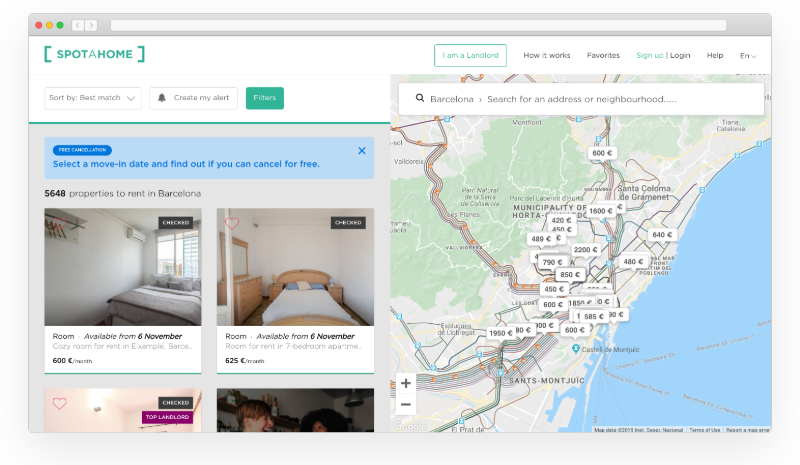Viewport: 800px width, 465px height.
Task: Click the browser address bar
Action: (x=418, y=25)
